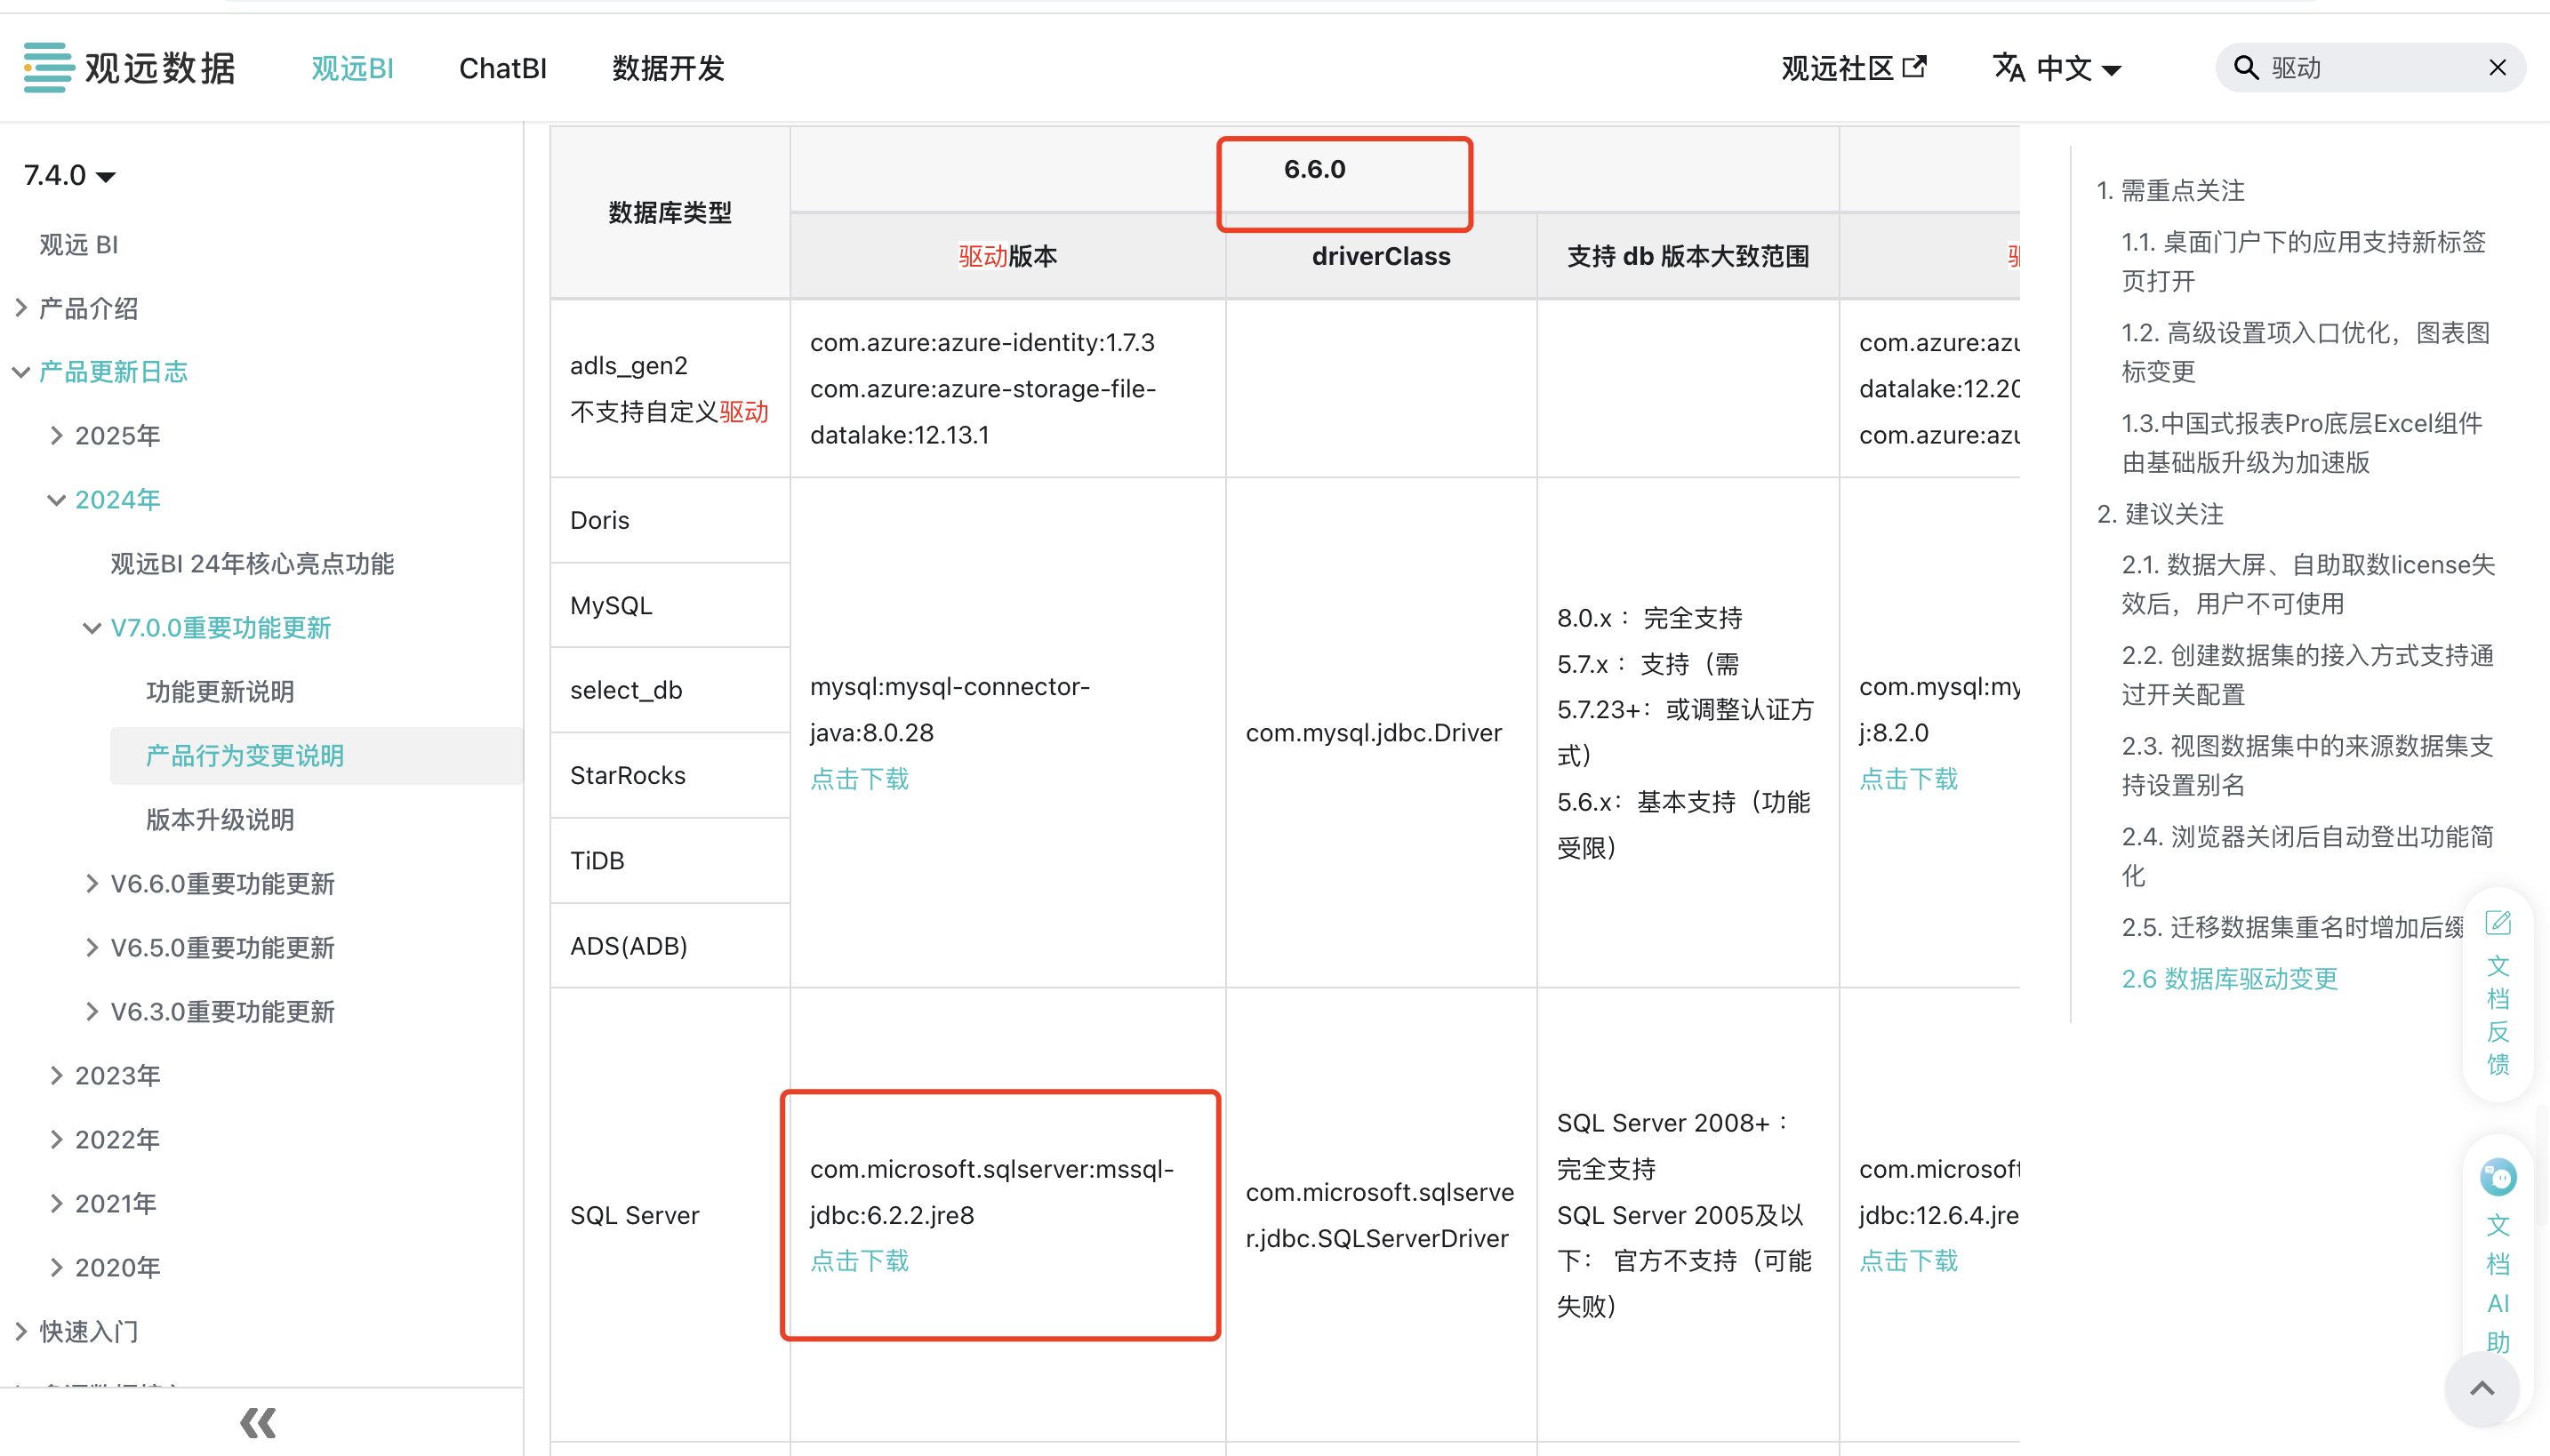Collapse the 2024年 tree node
This screenshot has width=2550, height=1456.
(x=57, y=500)
